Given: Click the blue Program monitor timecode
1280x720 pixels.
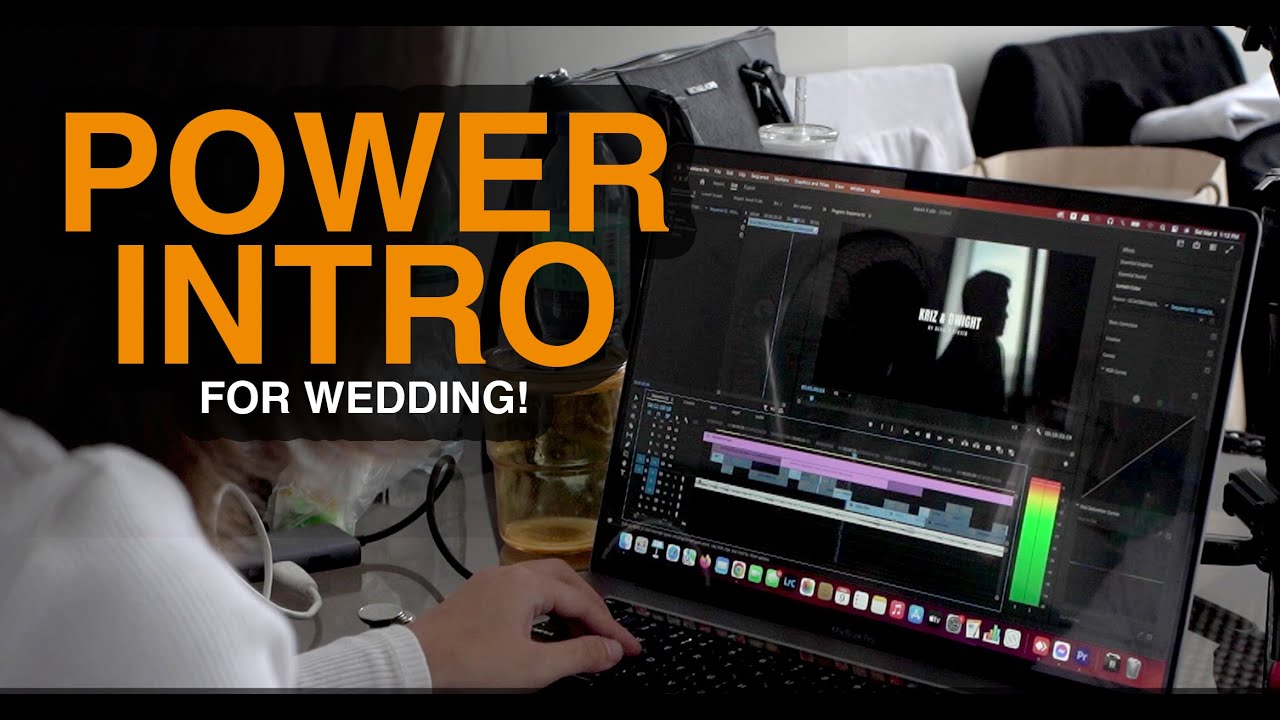Looking at the screenshot, I should click(812, 389).
